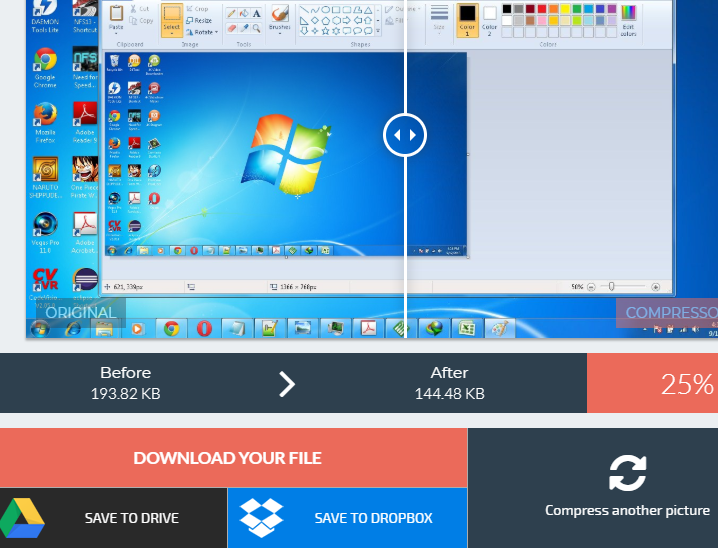718x548 pixels.
Task: Click the Select tool in Paint
Action: (172, 19)
